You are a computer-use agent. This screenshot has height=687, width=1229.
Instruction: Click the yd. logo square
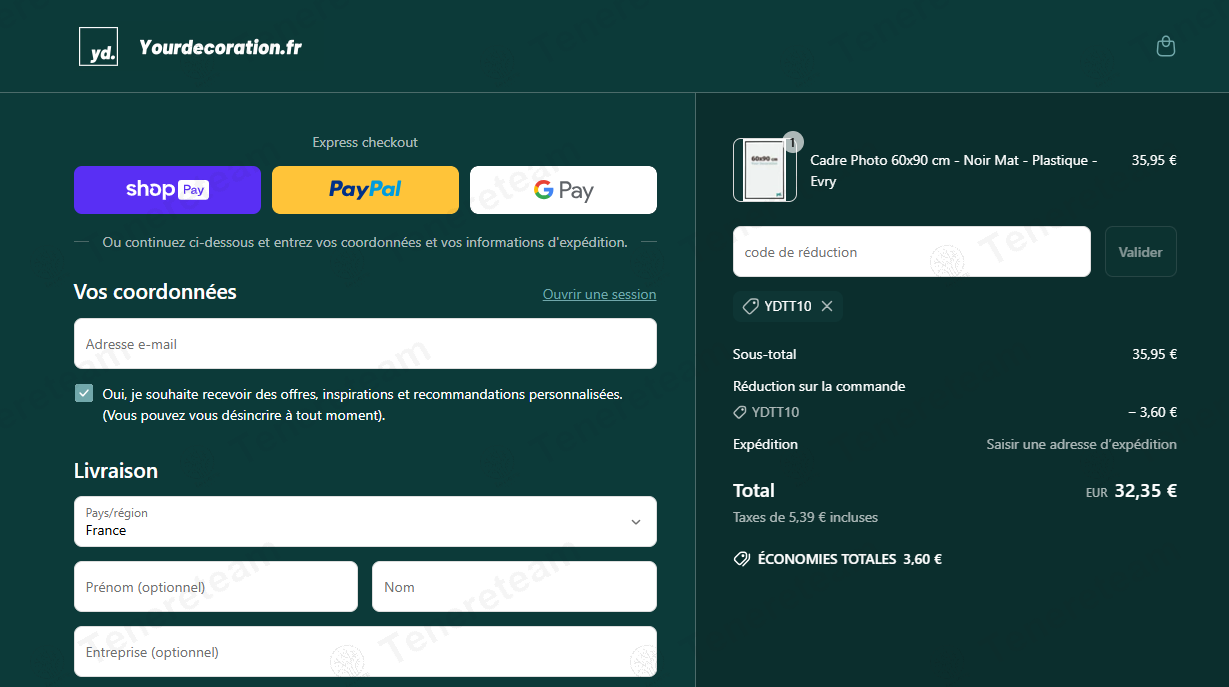tap(98, 47)
